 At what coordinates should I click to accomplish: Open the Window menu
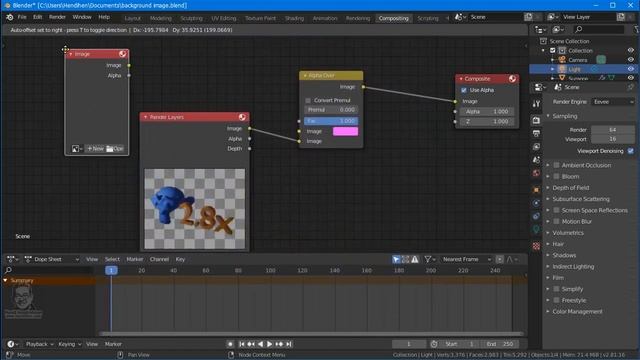tap(82, 17)
